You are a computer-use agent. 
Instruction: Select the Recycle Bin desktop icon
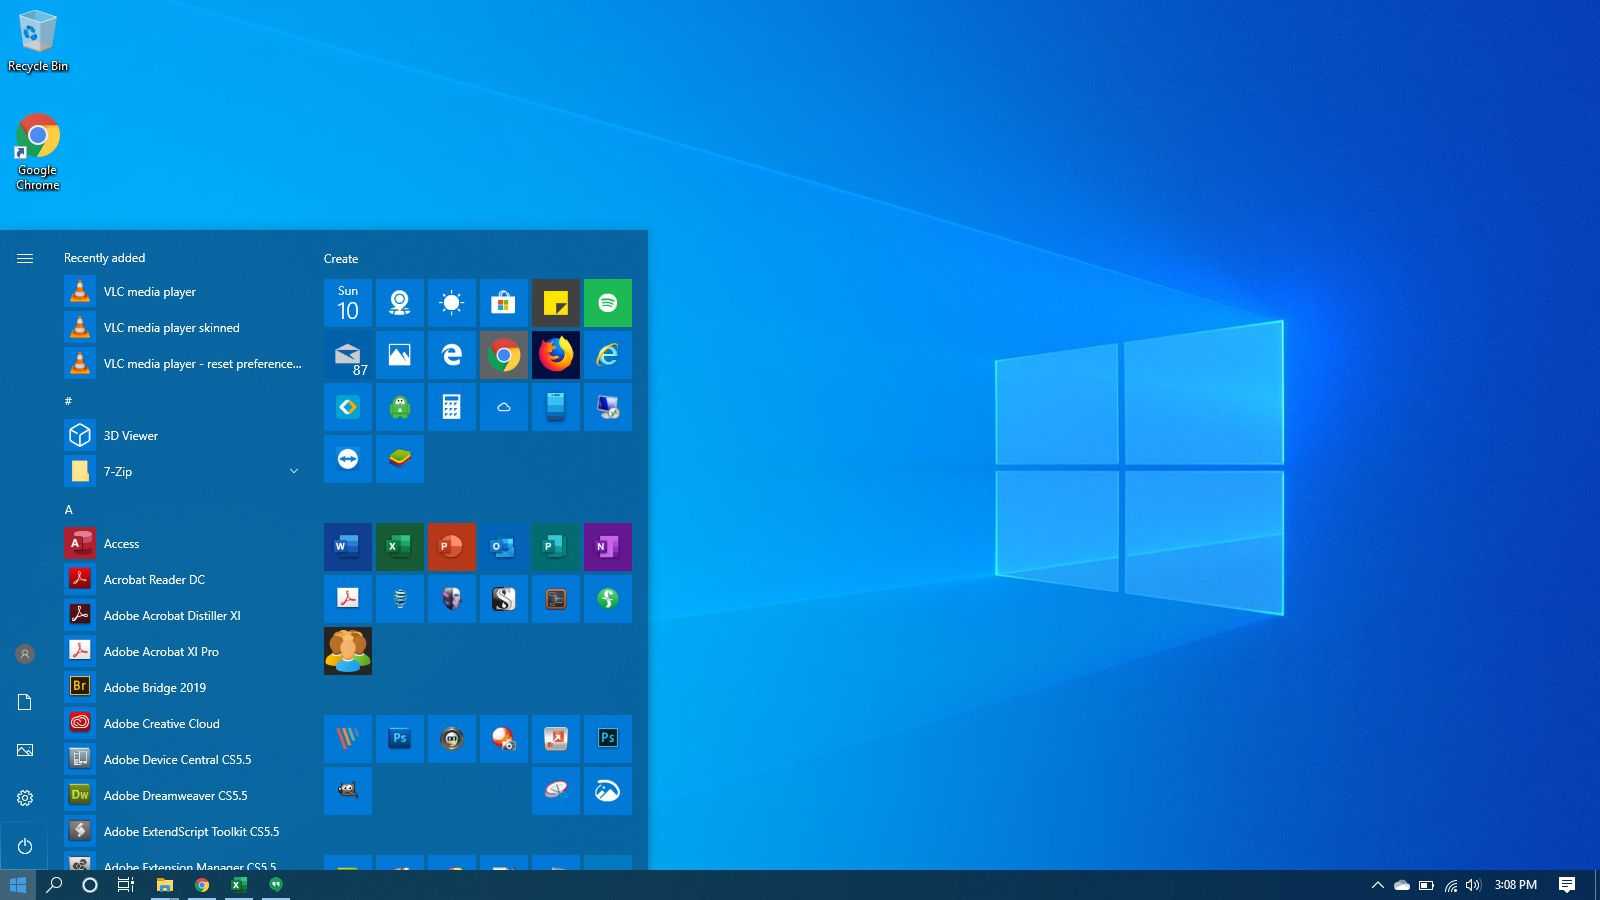point(38,41)
